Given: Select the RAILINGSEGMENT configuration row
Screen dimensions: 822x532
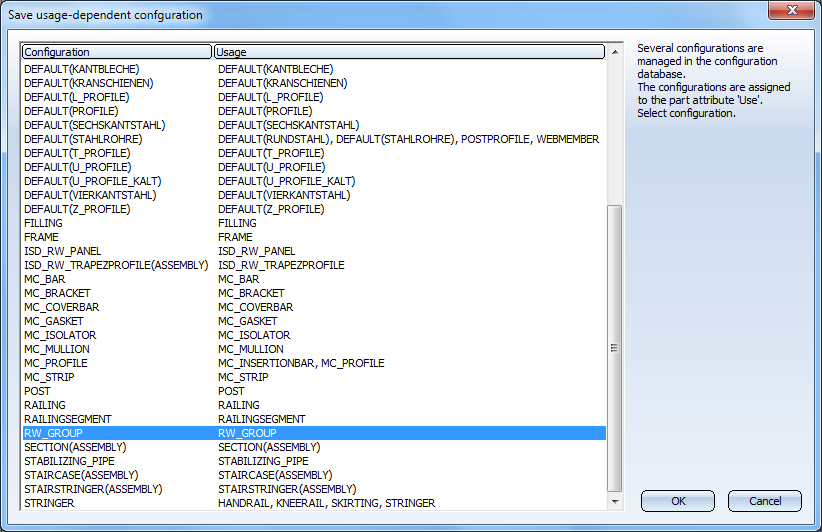Looking at the screenshot, I should (314, 419).
